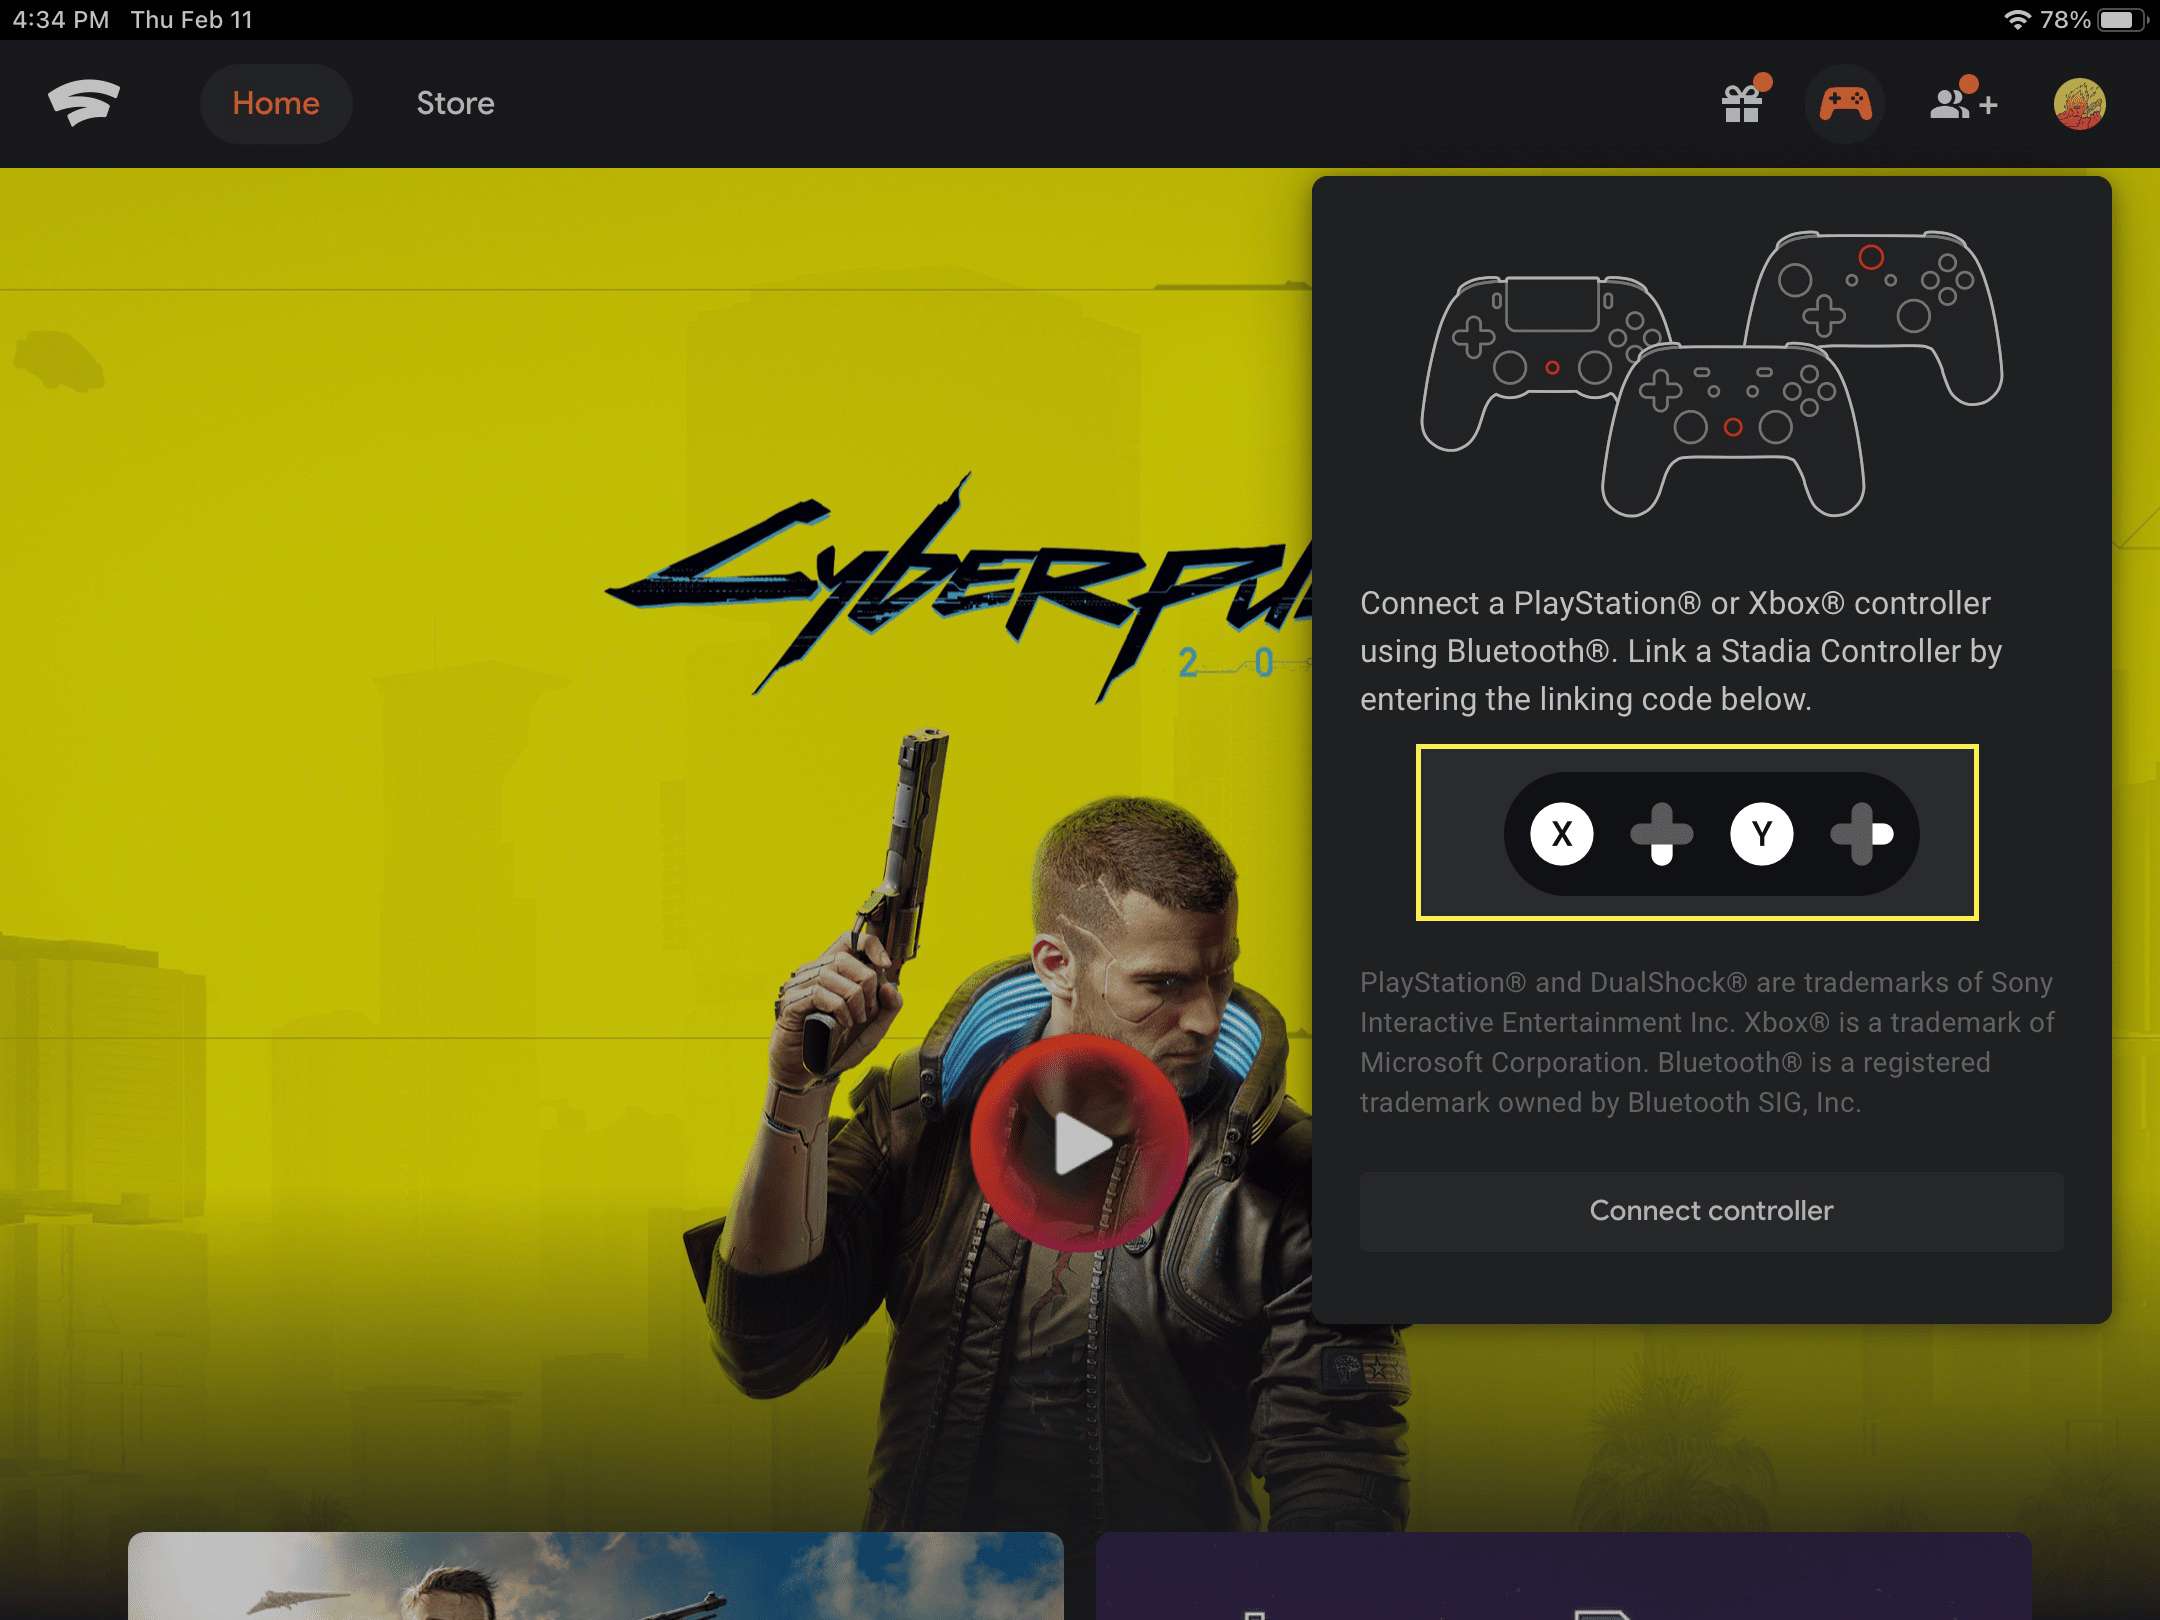Click the Cyberpunk title logo
The image size is (2160, 1620).
(960, 590)
